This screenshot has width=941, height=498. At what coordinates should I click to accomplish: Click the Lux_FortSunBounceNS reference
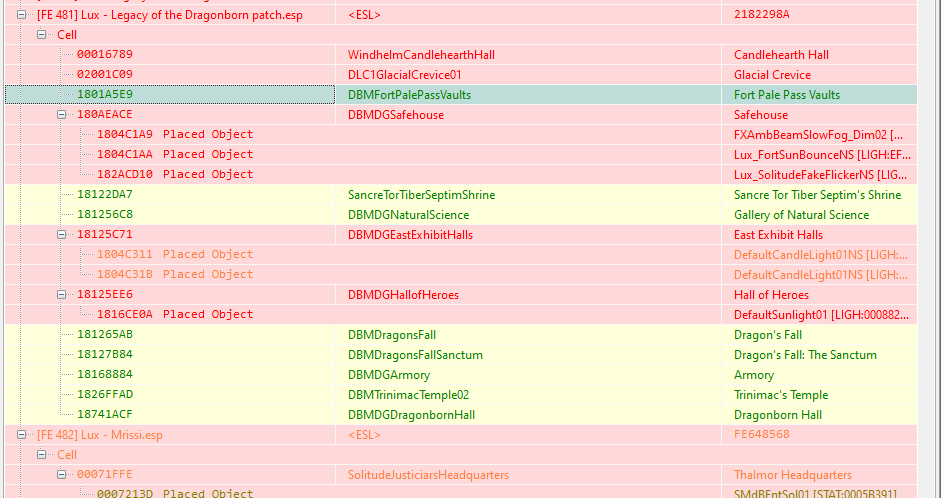coord(822,155)
